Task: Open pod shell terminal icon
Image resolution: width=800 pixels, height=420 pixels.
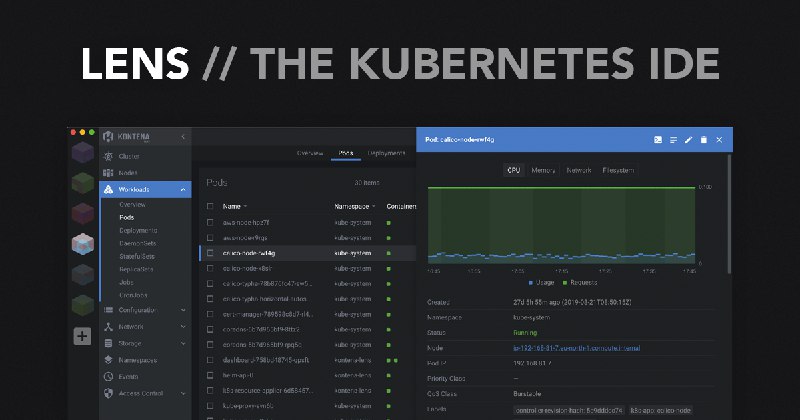Action: [x=658, y=140]
